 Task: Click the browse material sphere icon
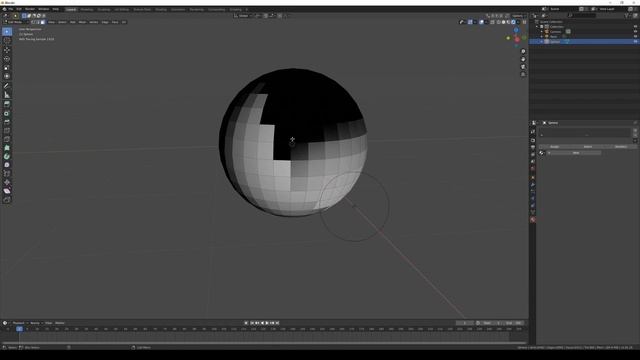542,153
